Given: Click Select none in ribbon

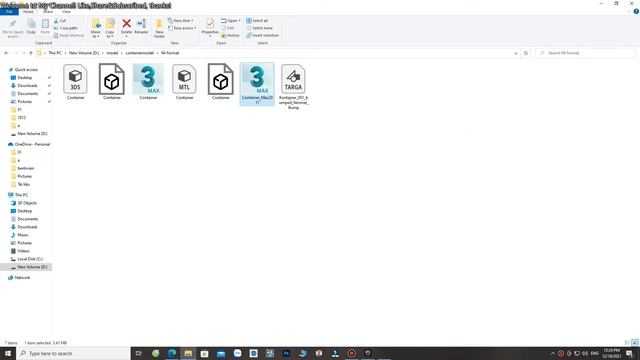Looking at the screenshot, I should pyautogui.click(x=260, y=28).
